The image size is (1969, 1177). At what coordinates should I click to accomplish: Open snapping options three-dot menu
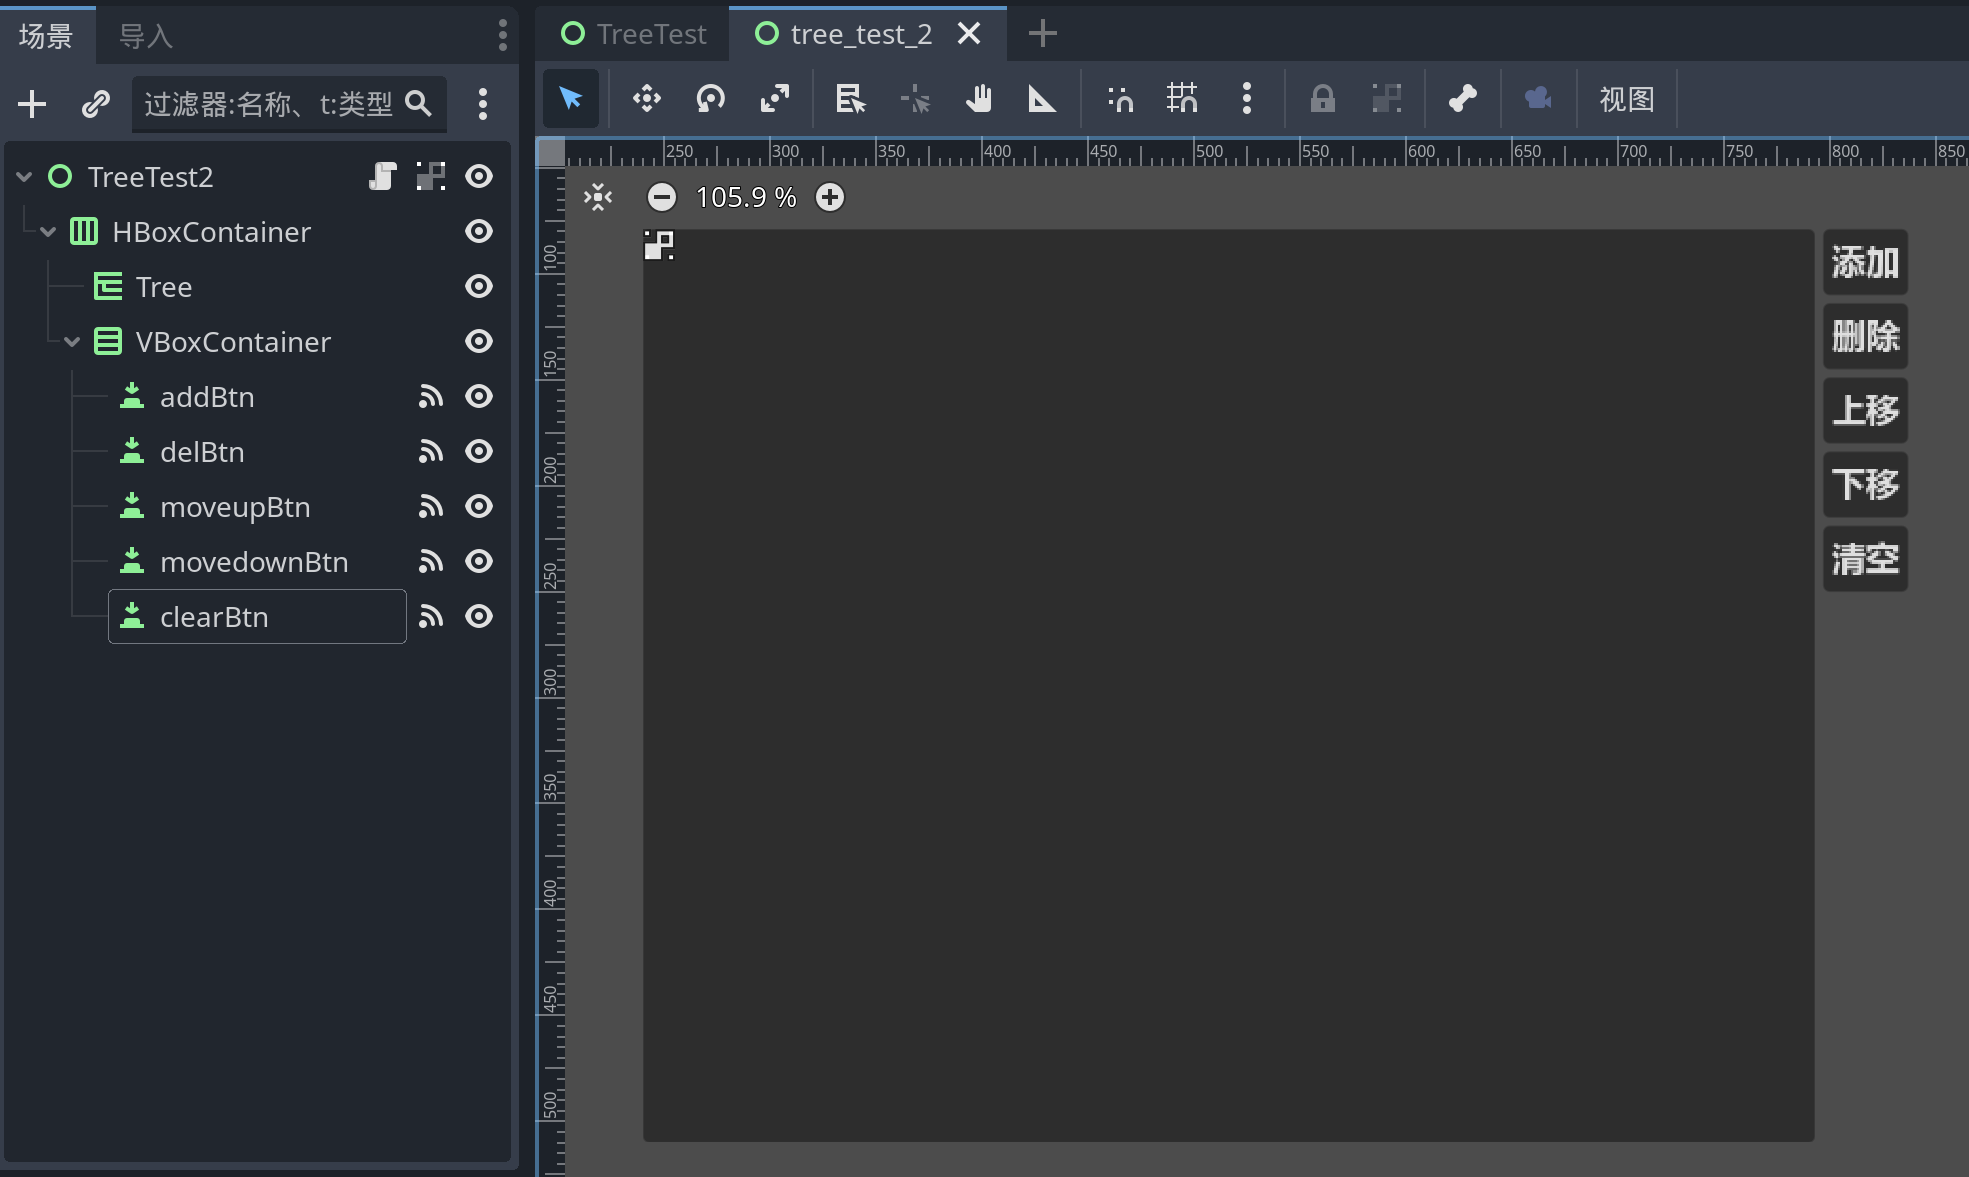tap(1247, 98)
